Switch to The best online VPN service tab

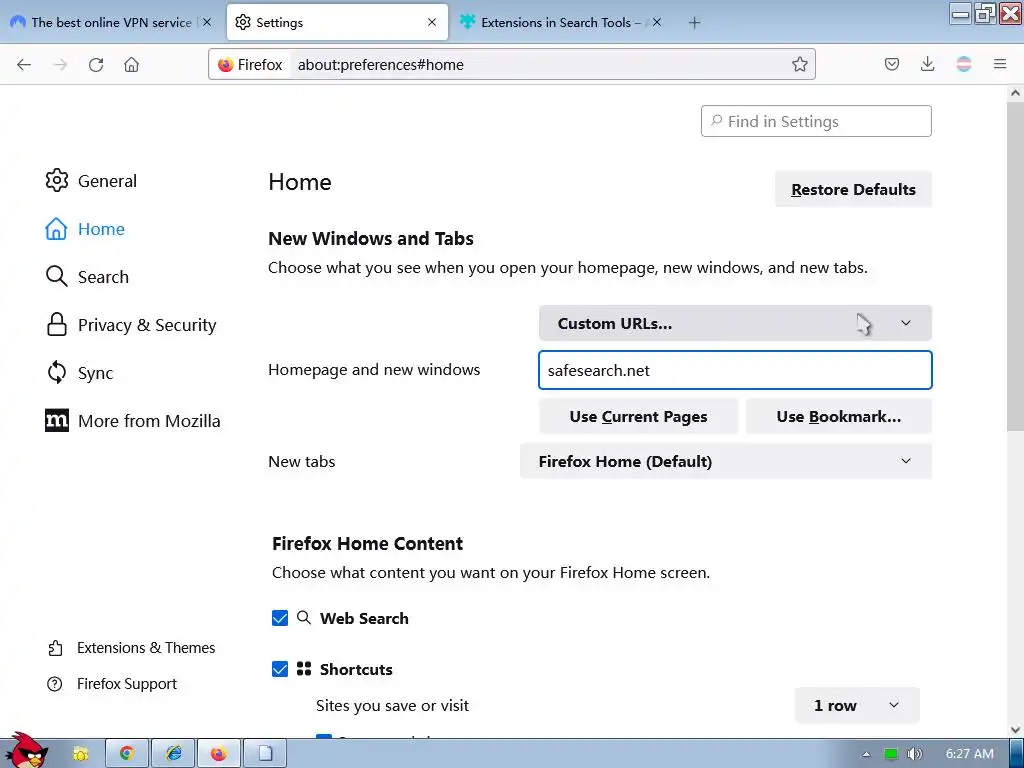111,22
